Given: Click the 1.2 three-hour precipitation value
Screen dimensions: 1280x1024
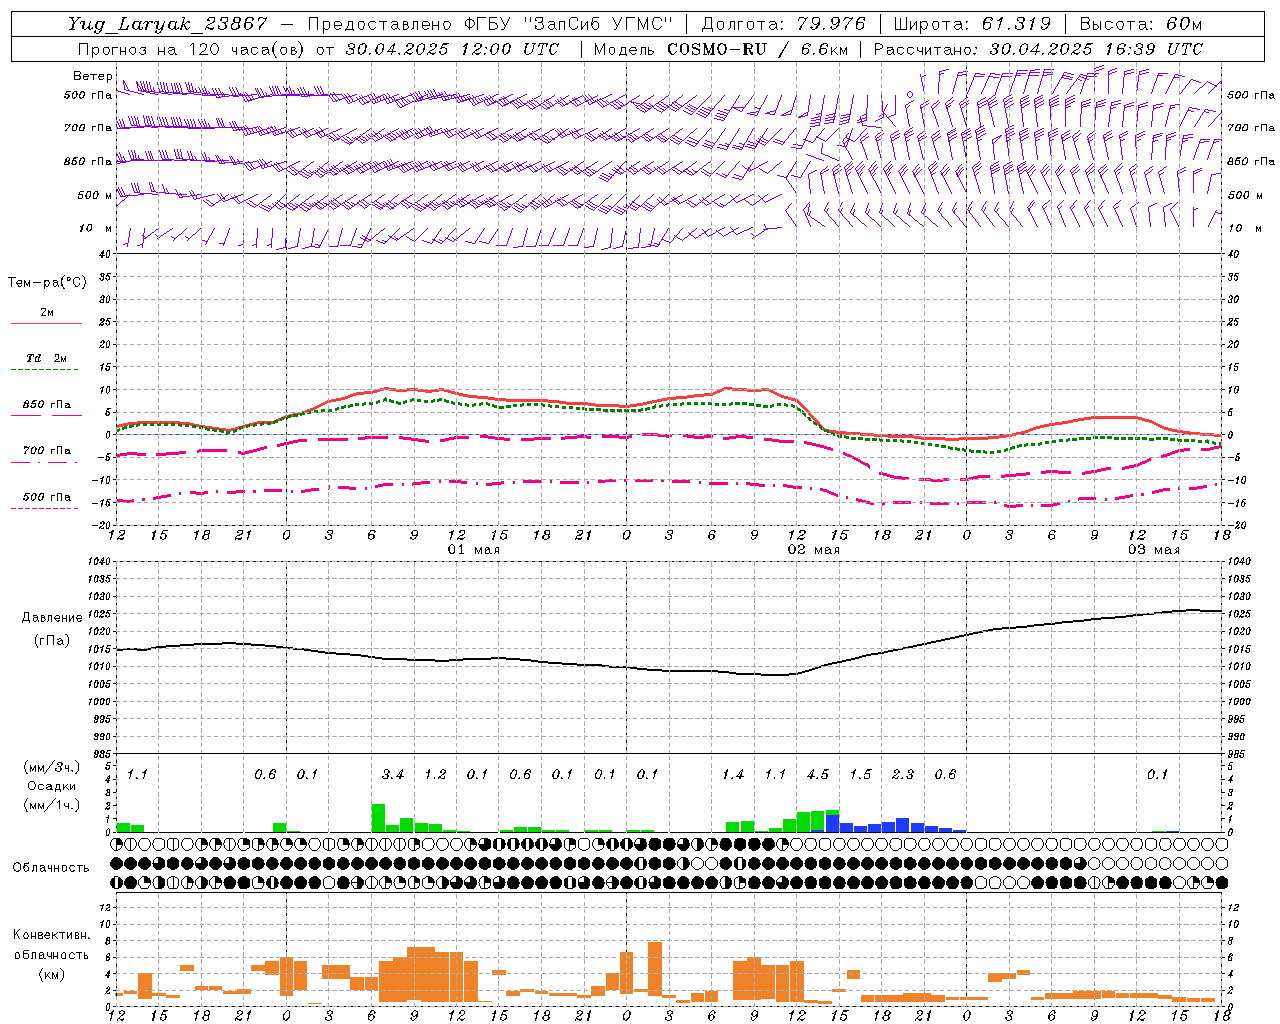Looking at the screenshot, I should pos(435,775).
